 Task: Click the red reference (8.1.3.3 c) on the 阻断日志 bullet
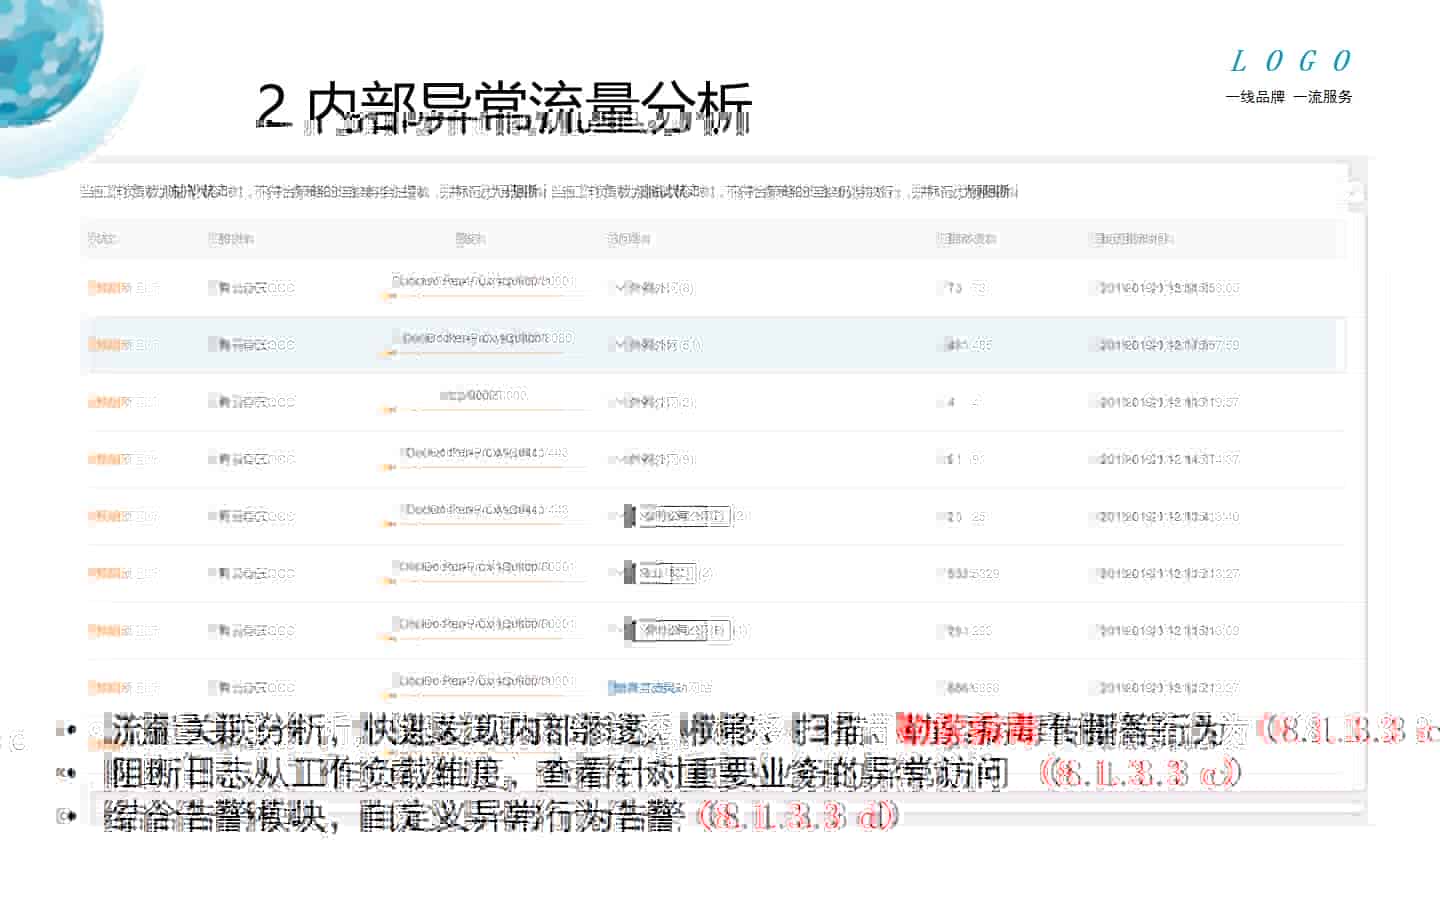pyautogui.click(x=1140, y=774)
